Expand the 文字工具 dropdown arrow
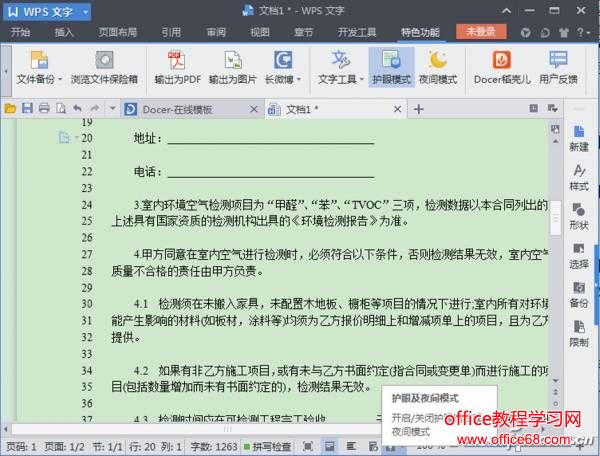600x456 pixels. (x=361, y=80)
